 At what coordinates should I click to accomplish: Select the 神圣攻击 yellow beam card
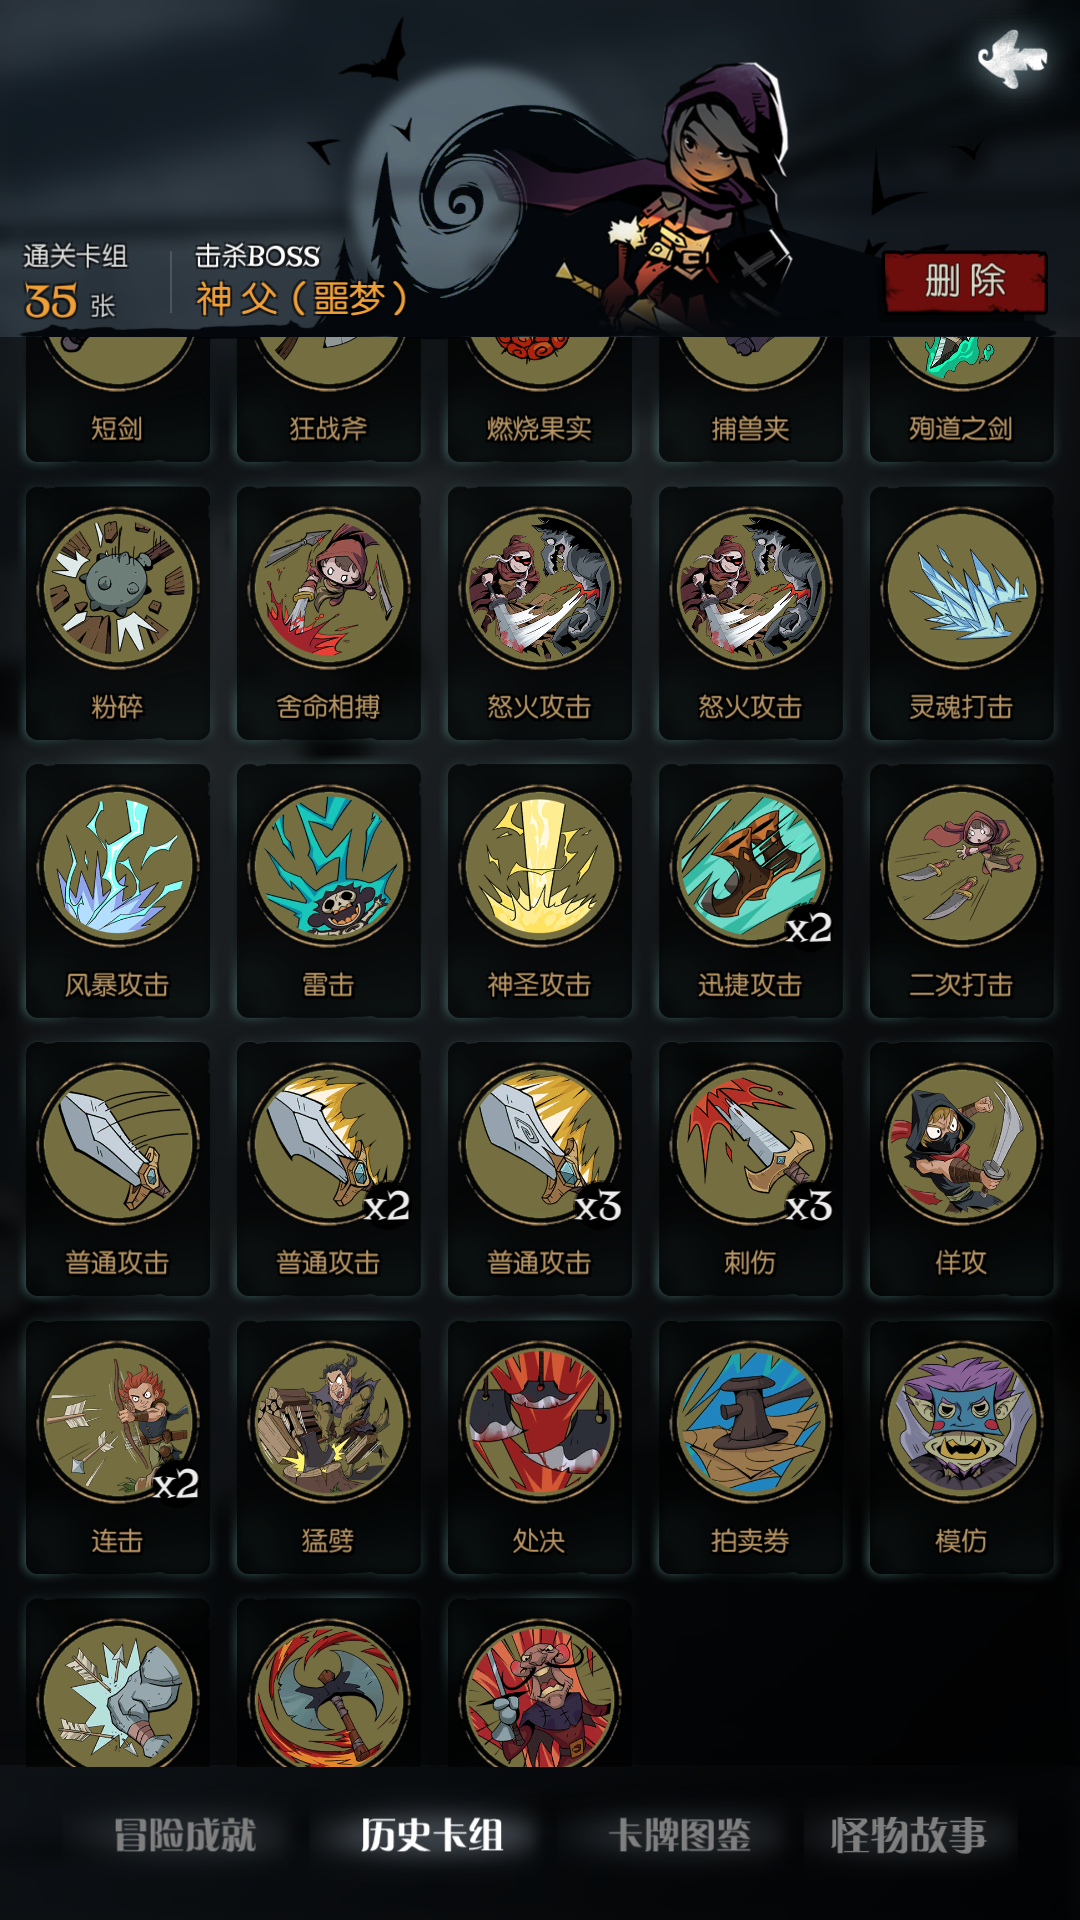click(x=540, y=891)
